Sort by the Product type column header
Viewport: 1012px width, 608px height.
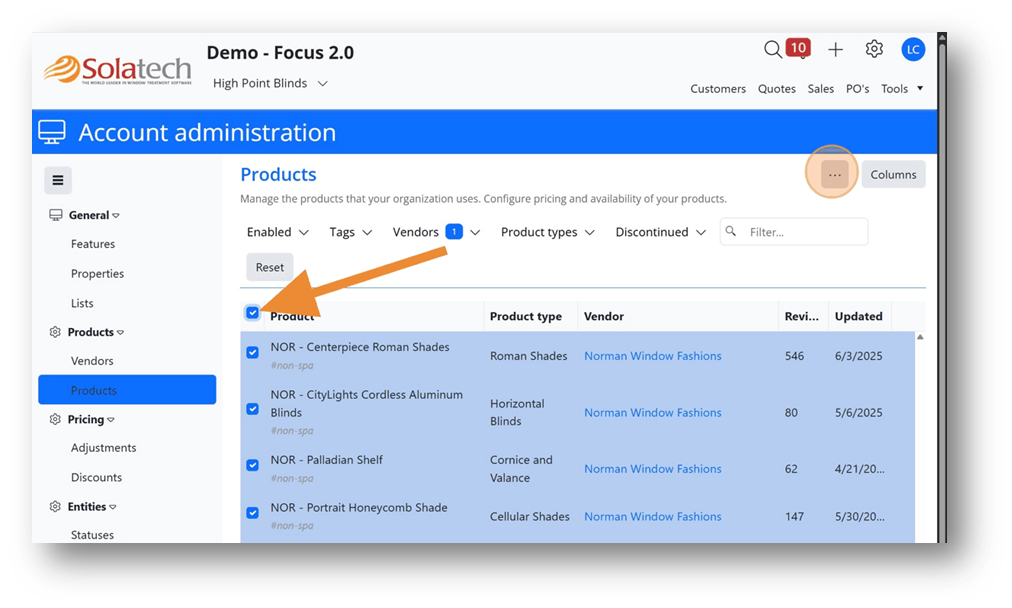(525, 316)
